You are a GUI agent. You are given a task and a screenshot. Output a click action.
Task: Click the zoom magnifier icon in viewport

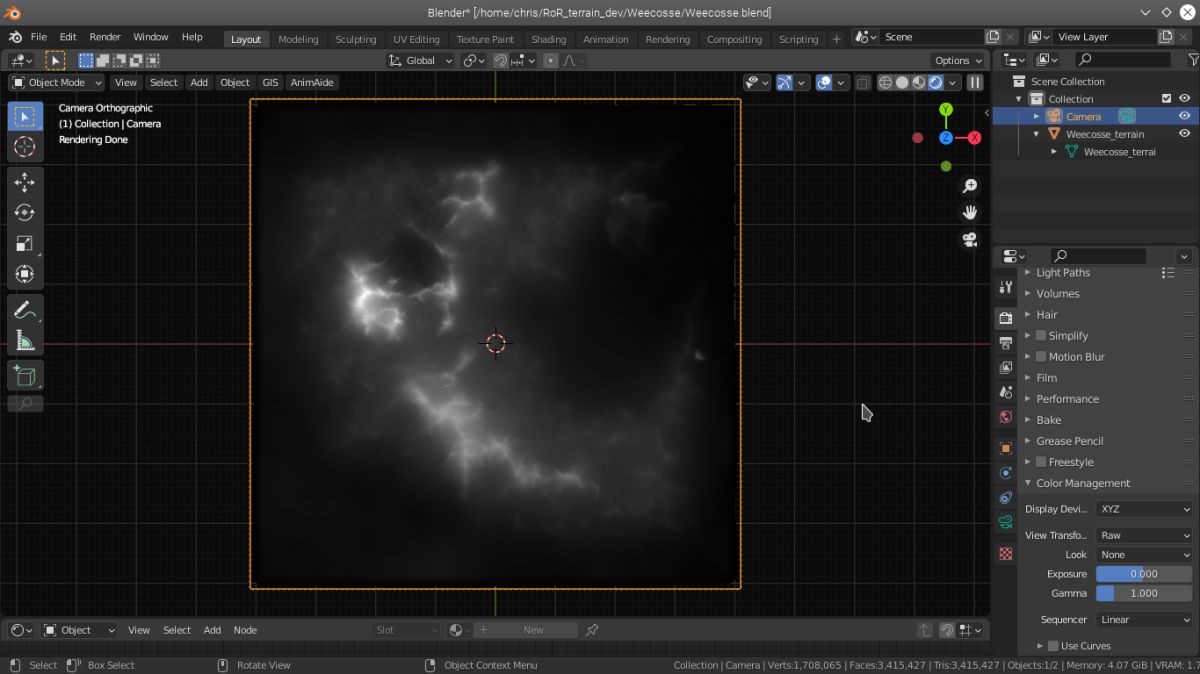coord(969,186)
